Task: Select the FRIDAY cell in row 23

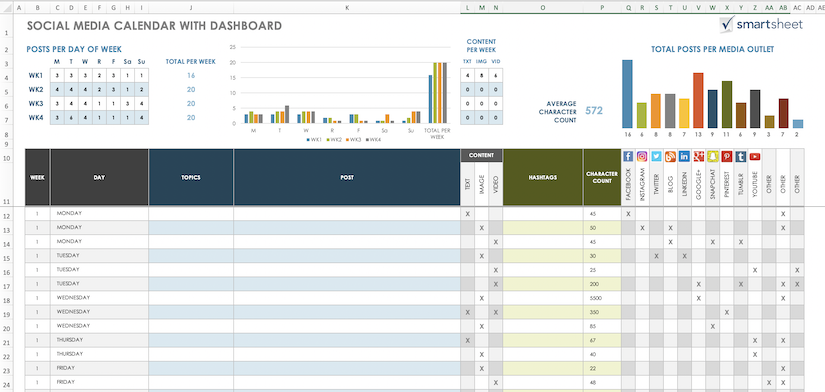Action: [99, 368]
